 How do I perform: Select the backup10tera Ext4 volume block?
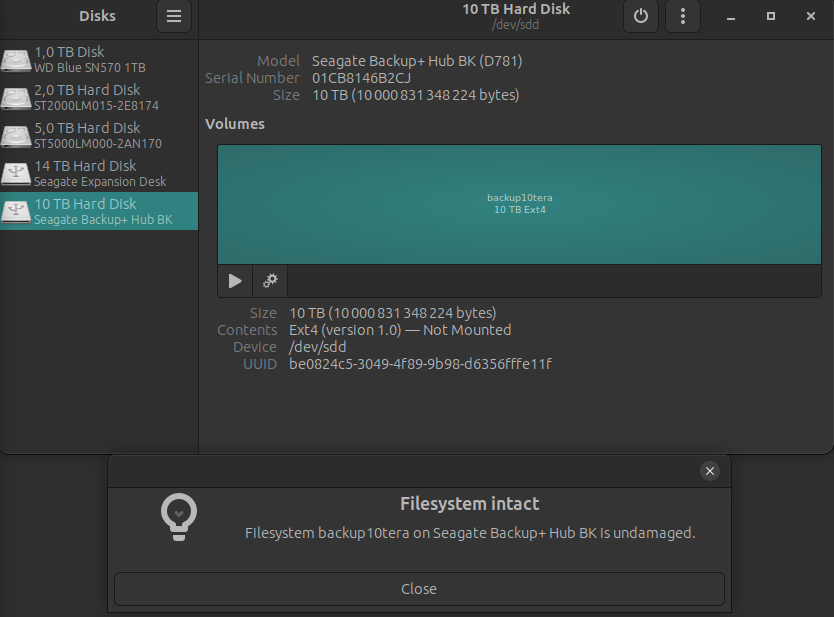point(519,204)
